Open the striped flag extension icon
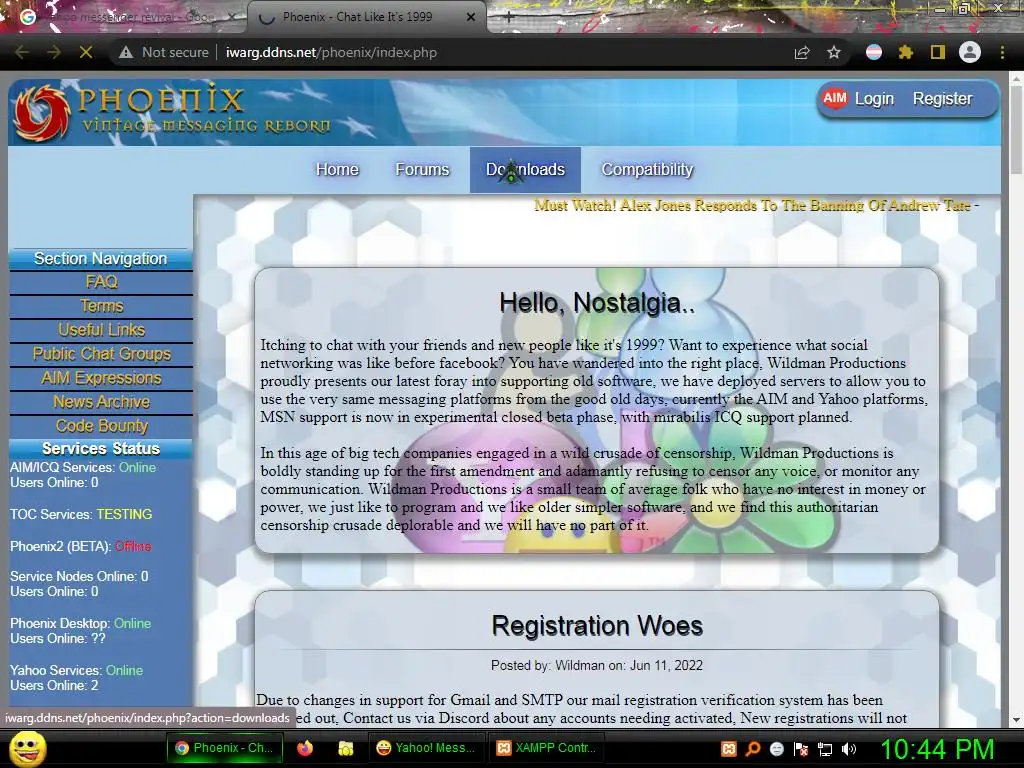 tap(874, 52)
